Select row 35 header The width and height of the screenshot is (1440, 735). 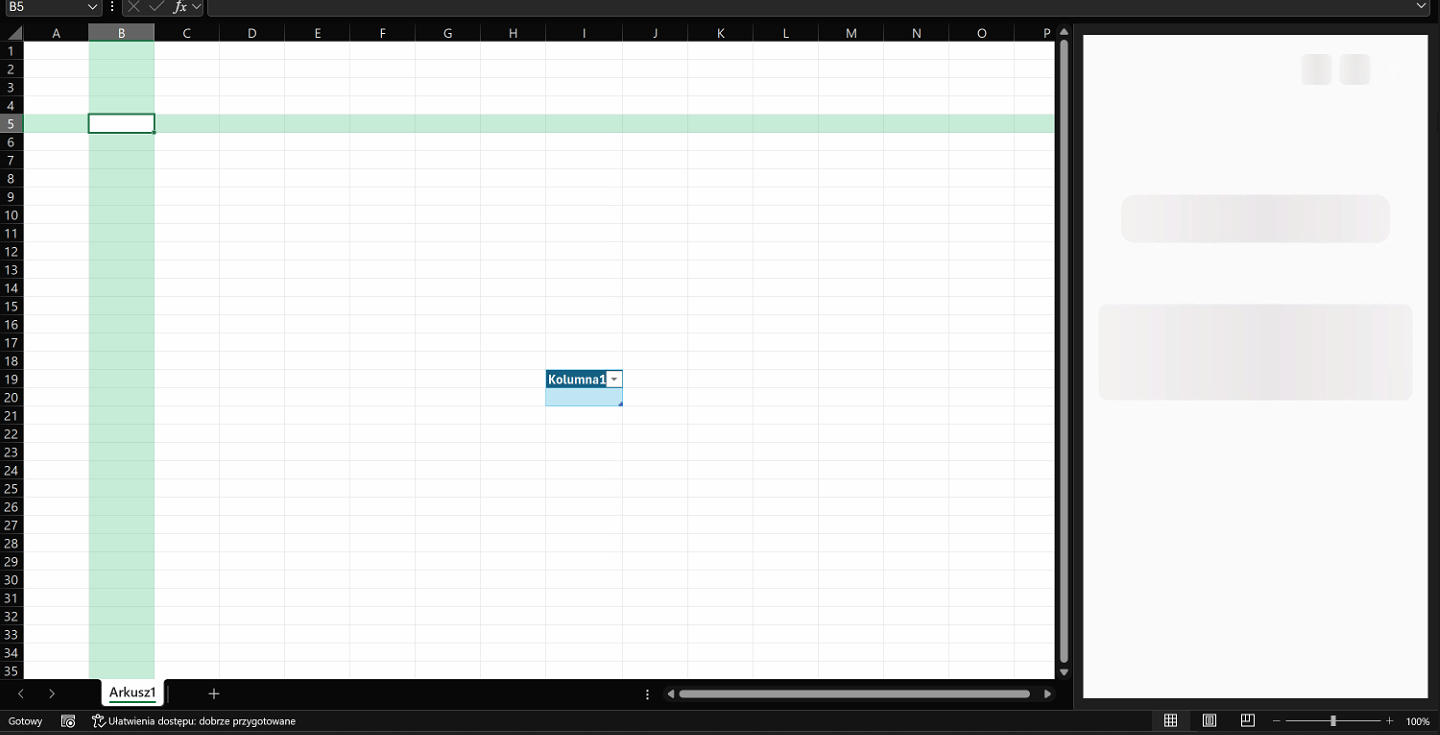click(x=11, y=671)
